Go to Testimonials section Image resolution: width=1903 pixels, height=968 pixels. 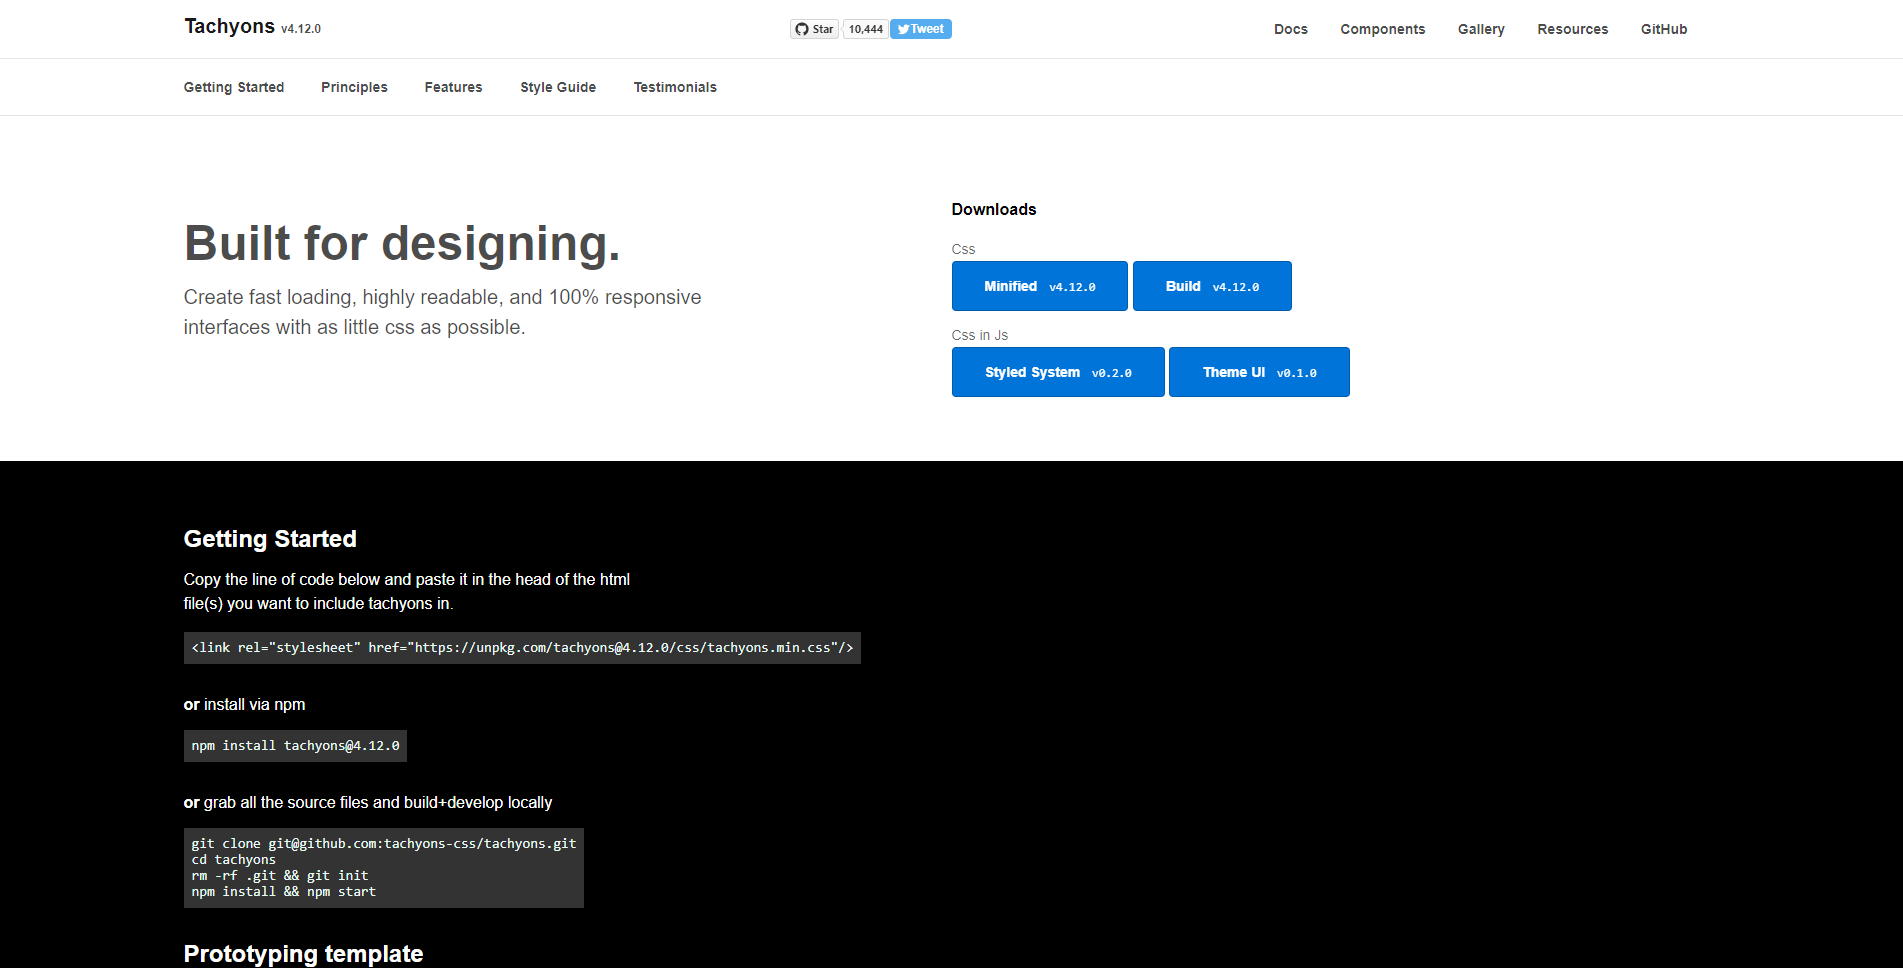click(675, 87)
